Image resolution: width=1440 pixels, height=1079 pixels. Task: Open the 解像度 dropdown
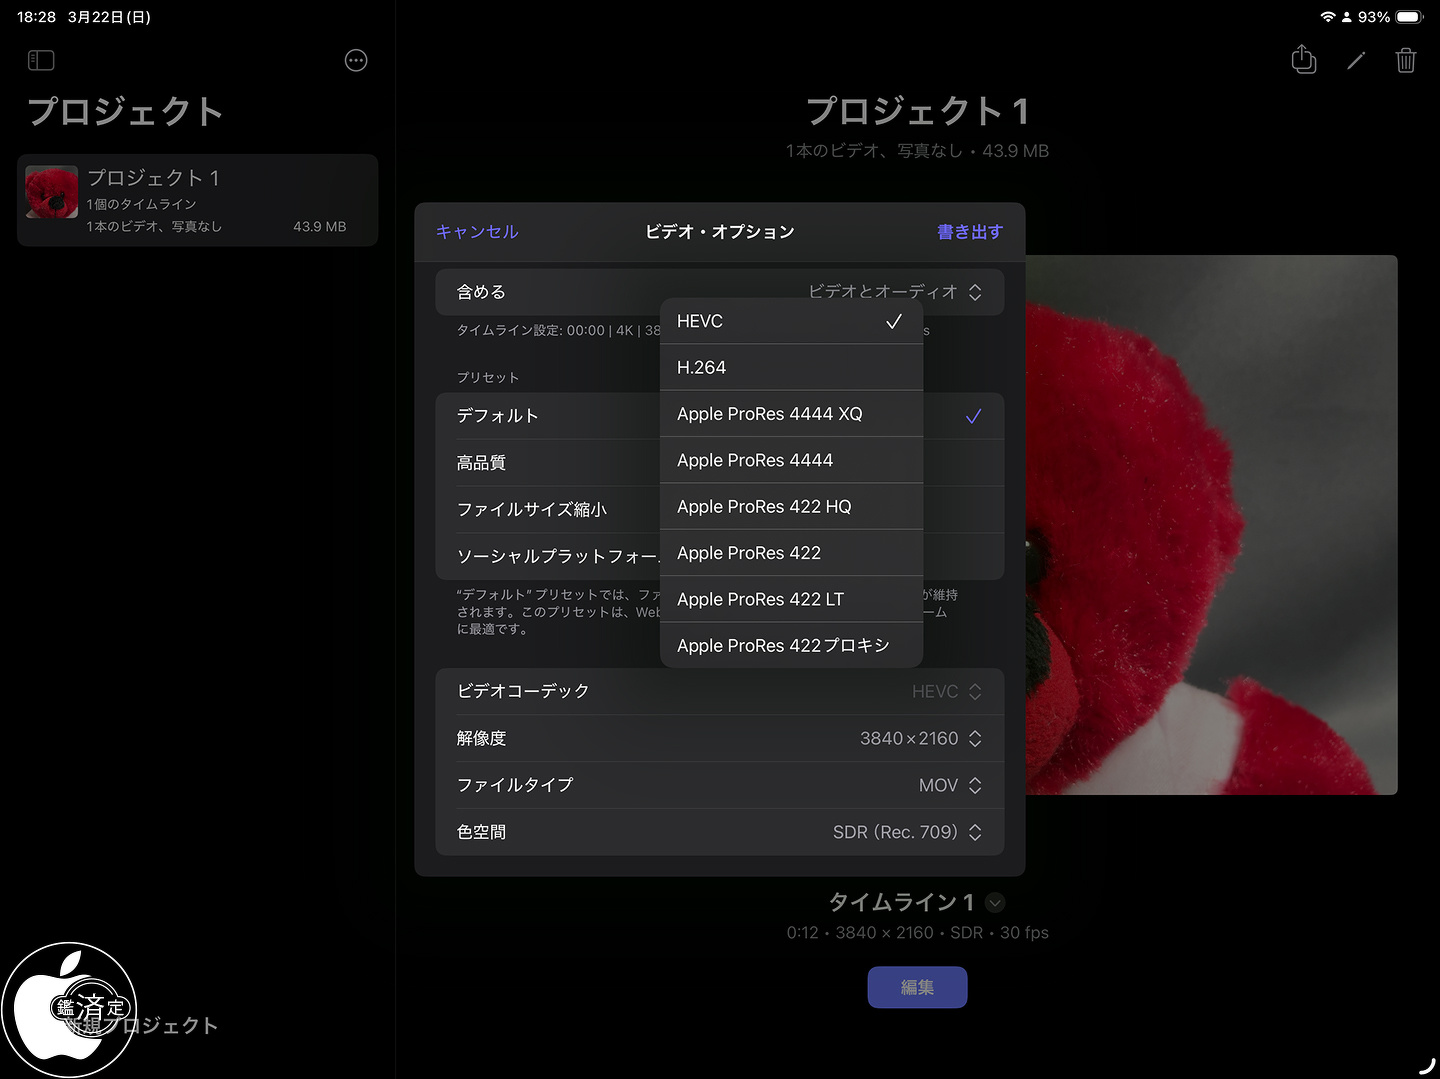pos(920,738)
